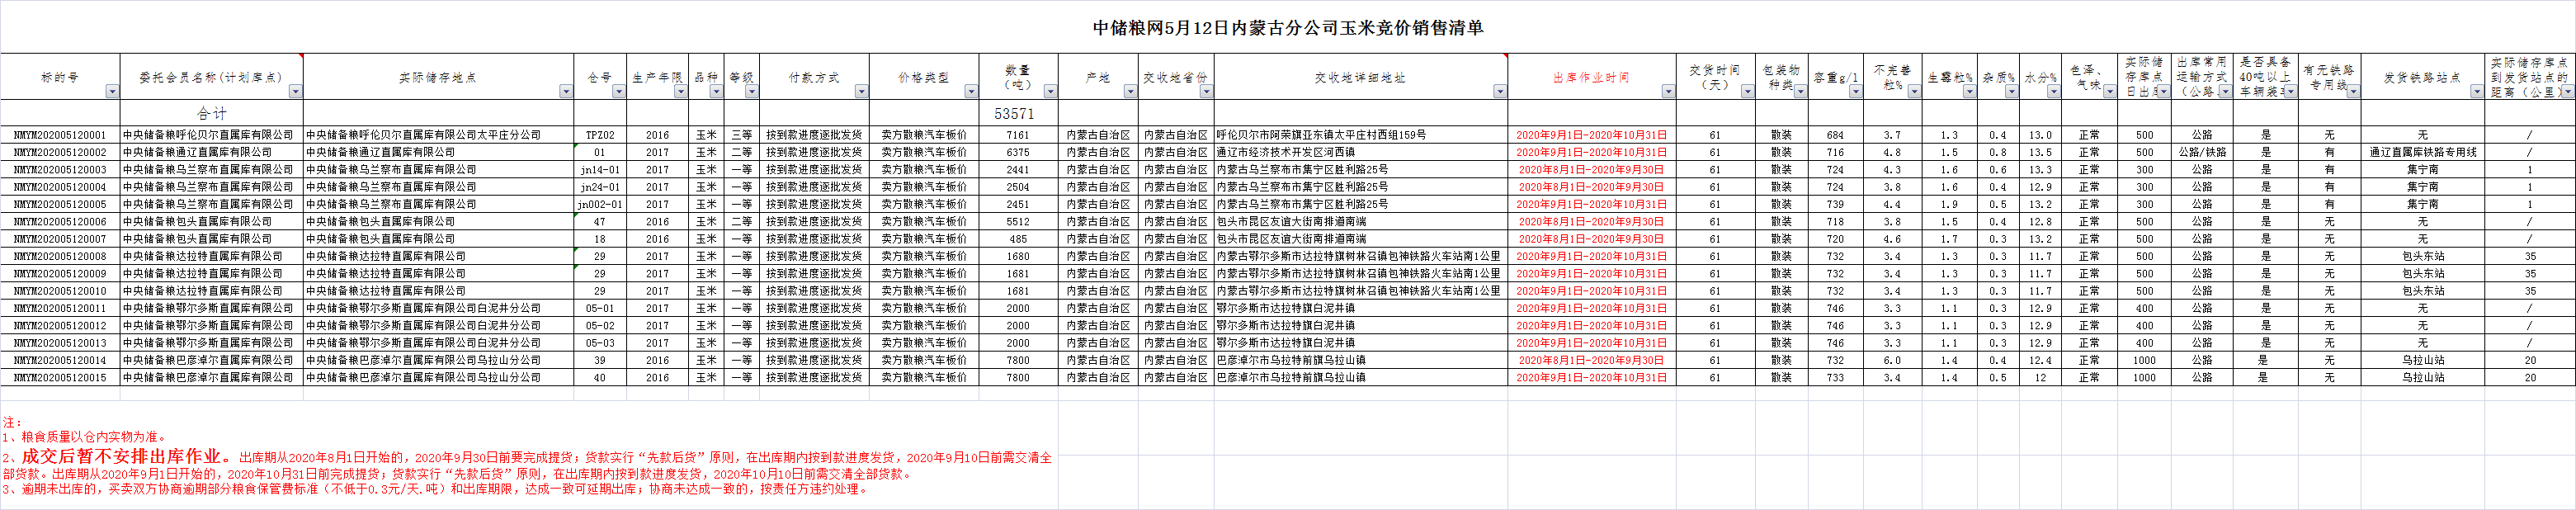Select cell NMYM202005120015
The height and width of the screenshot is (510, 2576).
coord(60,378)
